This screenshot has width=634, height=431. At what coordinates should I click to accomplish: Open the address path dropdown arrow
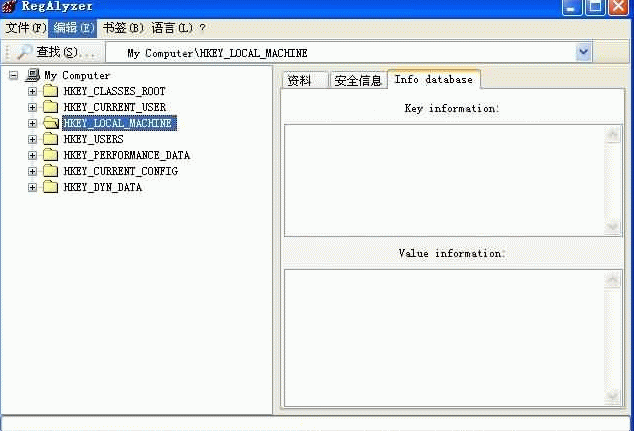[583, 52]
